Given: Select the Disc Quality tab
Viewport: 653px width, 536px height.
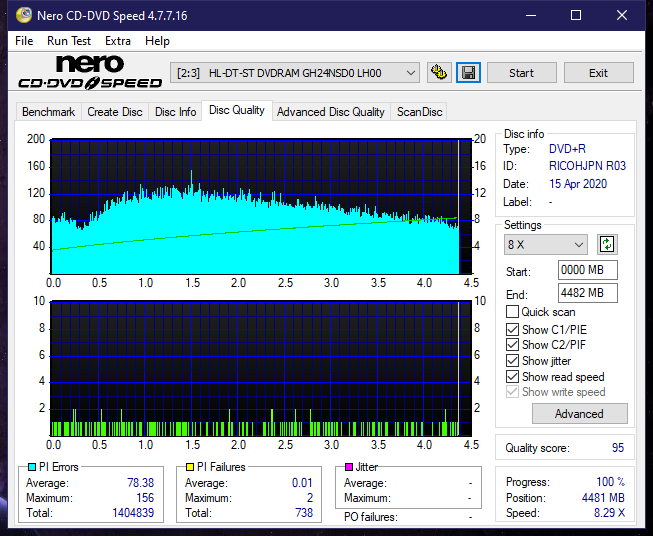Looking at the screenshot, I should click(237, 110).
